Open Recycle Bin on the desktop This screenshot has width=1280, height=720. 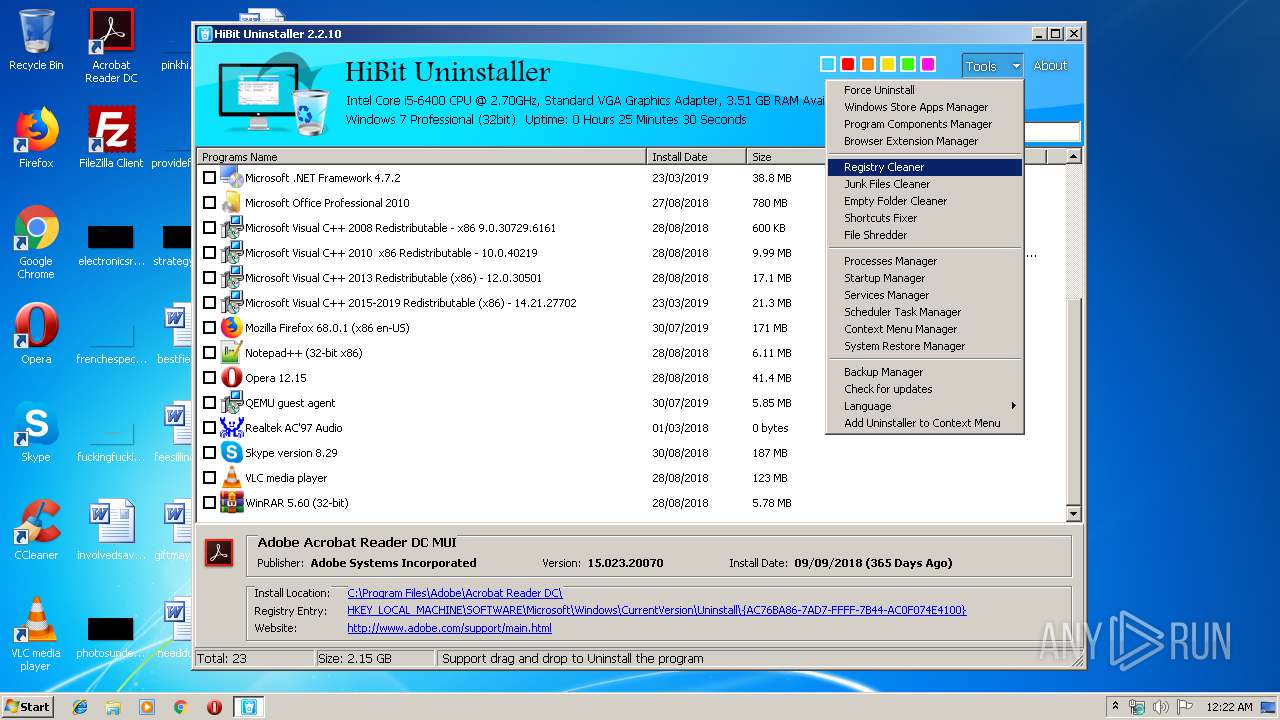pyautogui.click(x=36, y=40)
